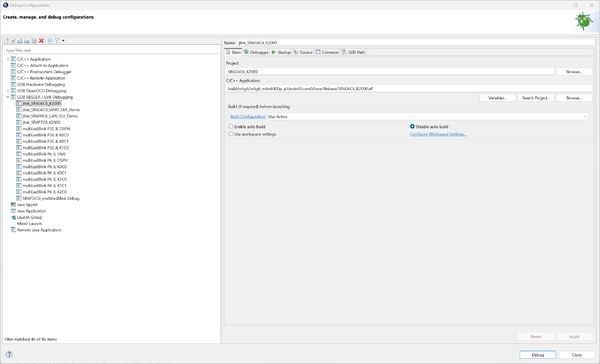
Task: Switch to the Common tab
Action: click(327, 52)
